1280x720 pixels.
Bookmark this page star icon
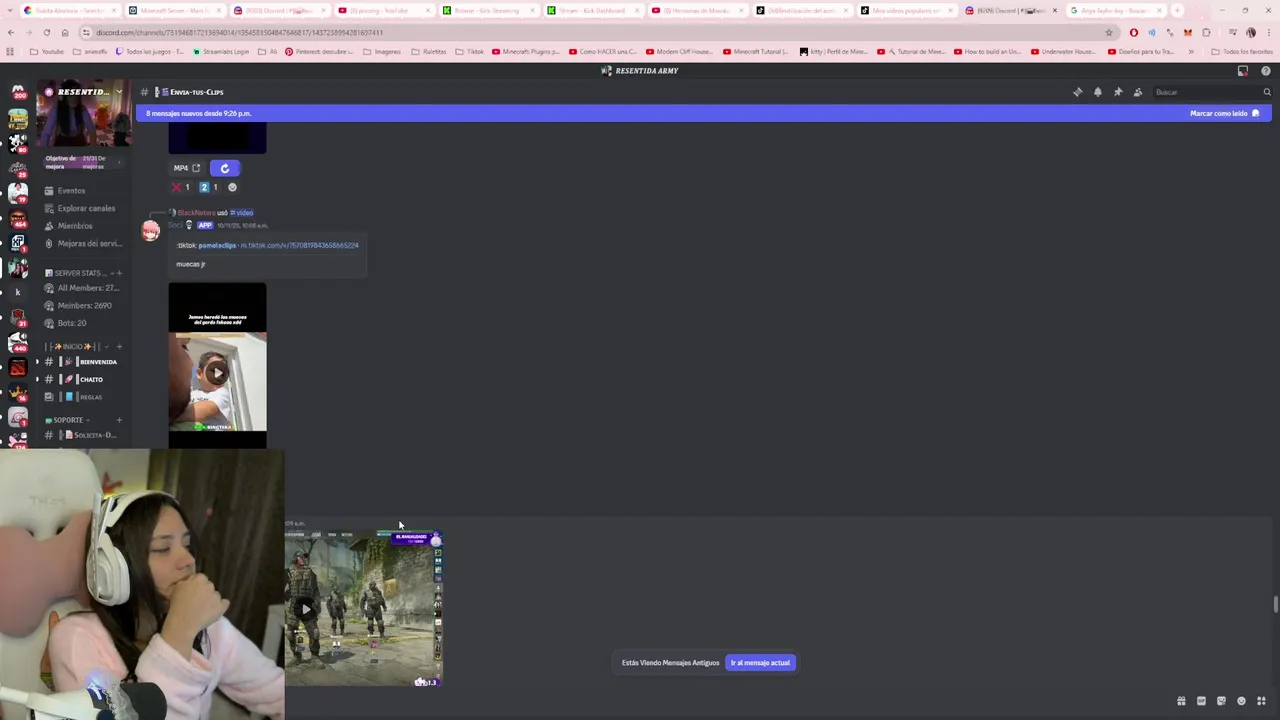coord(1109,32)
